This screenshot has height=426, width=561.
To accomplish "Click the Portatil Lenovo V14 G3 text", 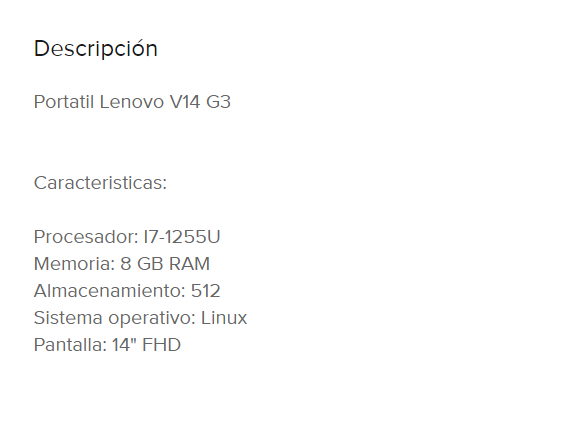I will (x=132, y=102).
